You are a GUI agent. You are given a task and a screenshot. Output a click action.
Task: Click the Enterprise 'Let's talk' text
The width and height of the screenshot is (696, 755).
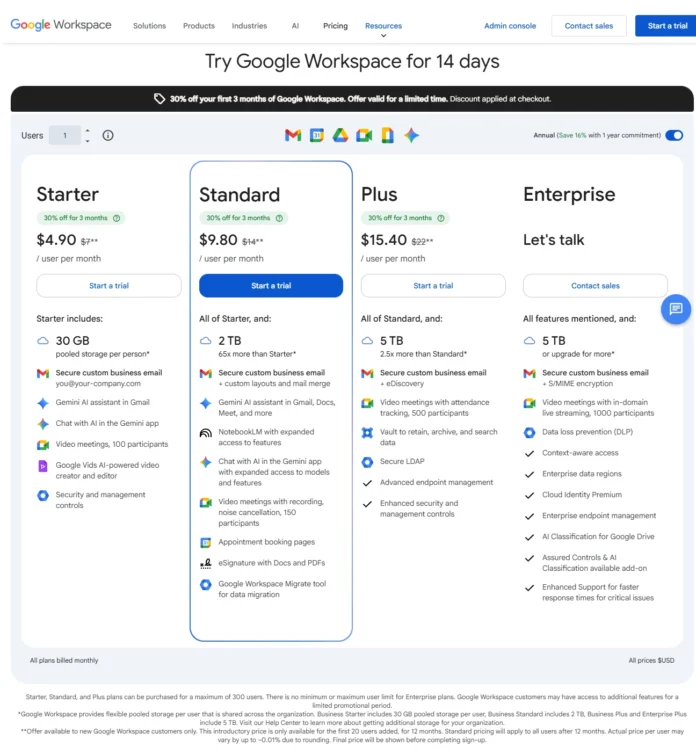553,240
